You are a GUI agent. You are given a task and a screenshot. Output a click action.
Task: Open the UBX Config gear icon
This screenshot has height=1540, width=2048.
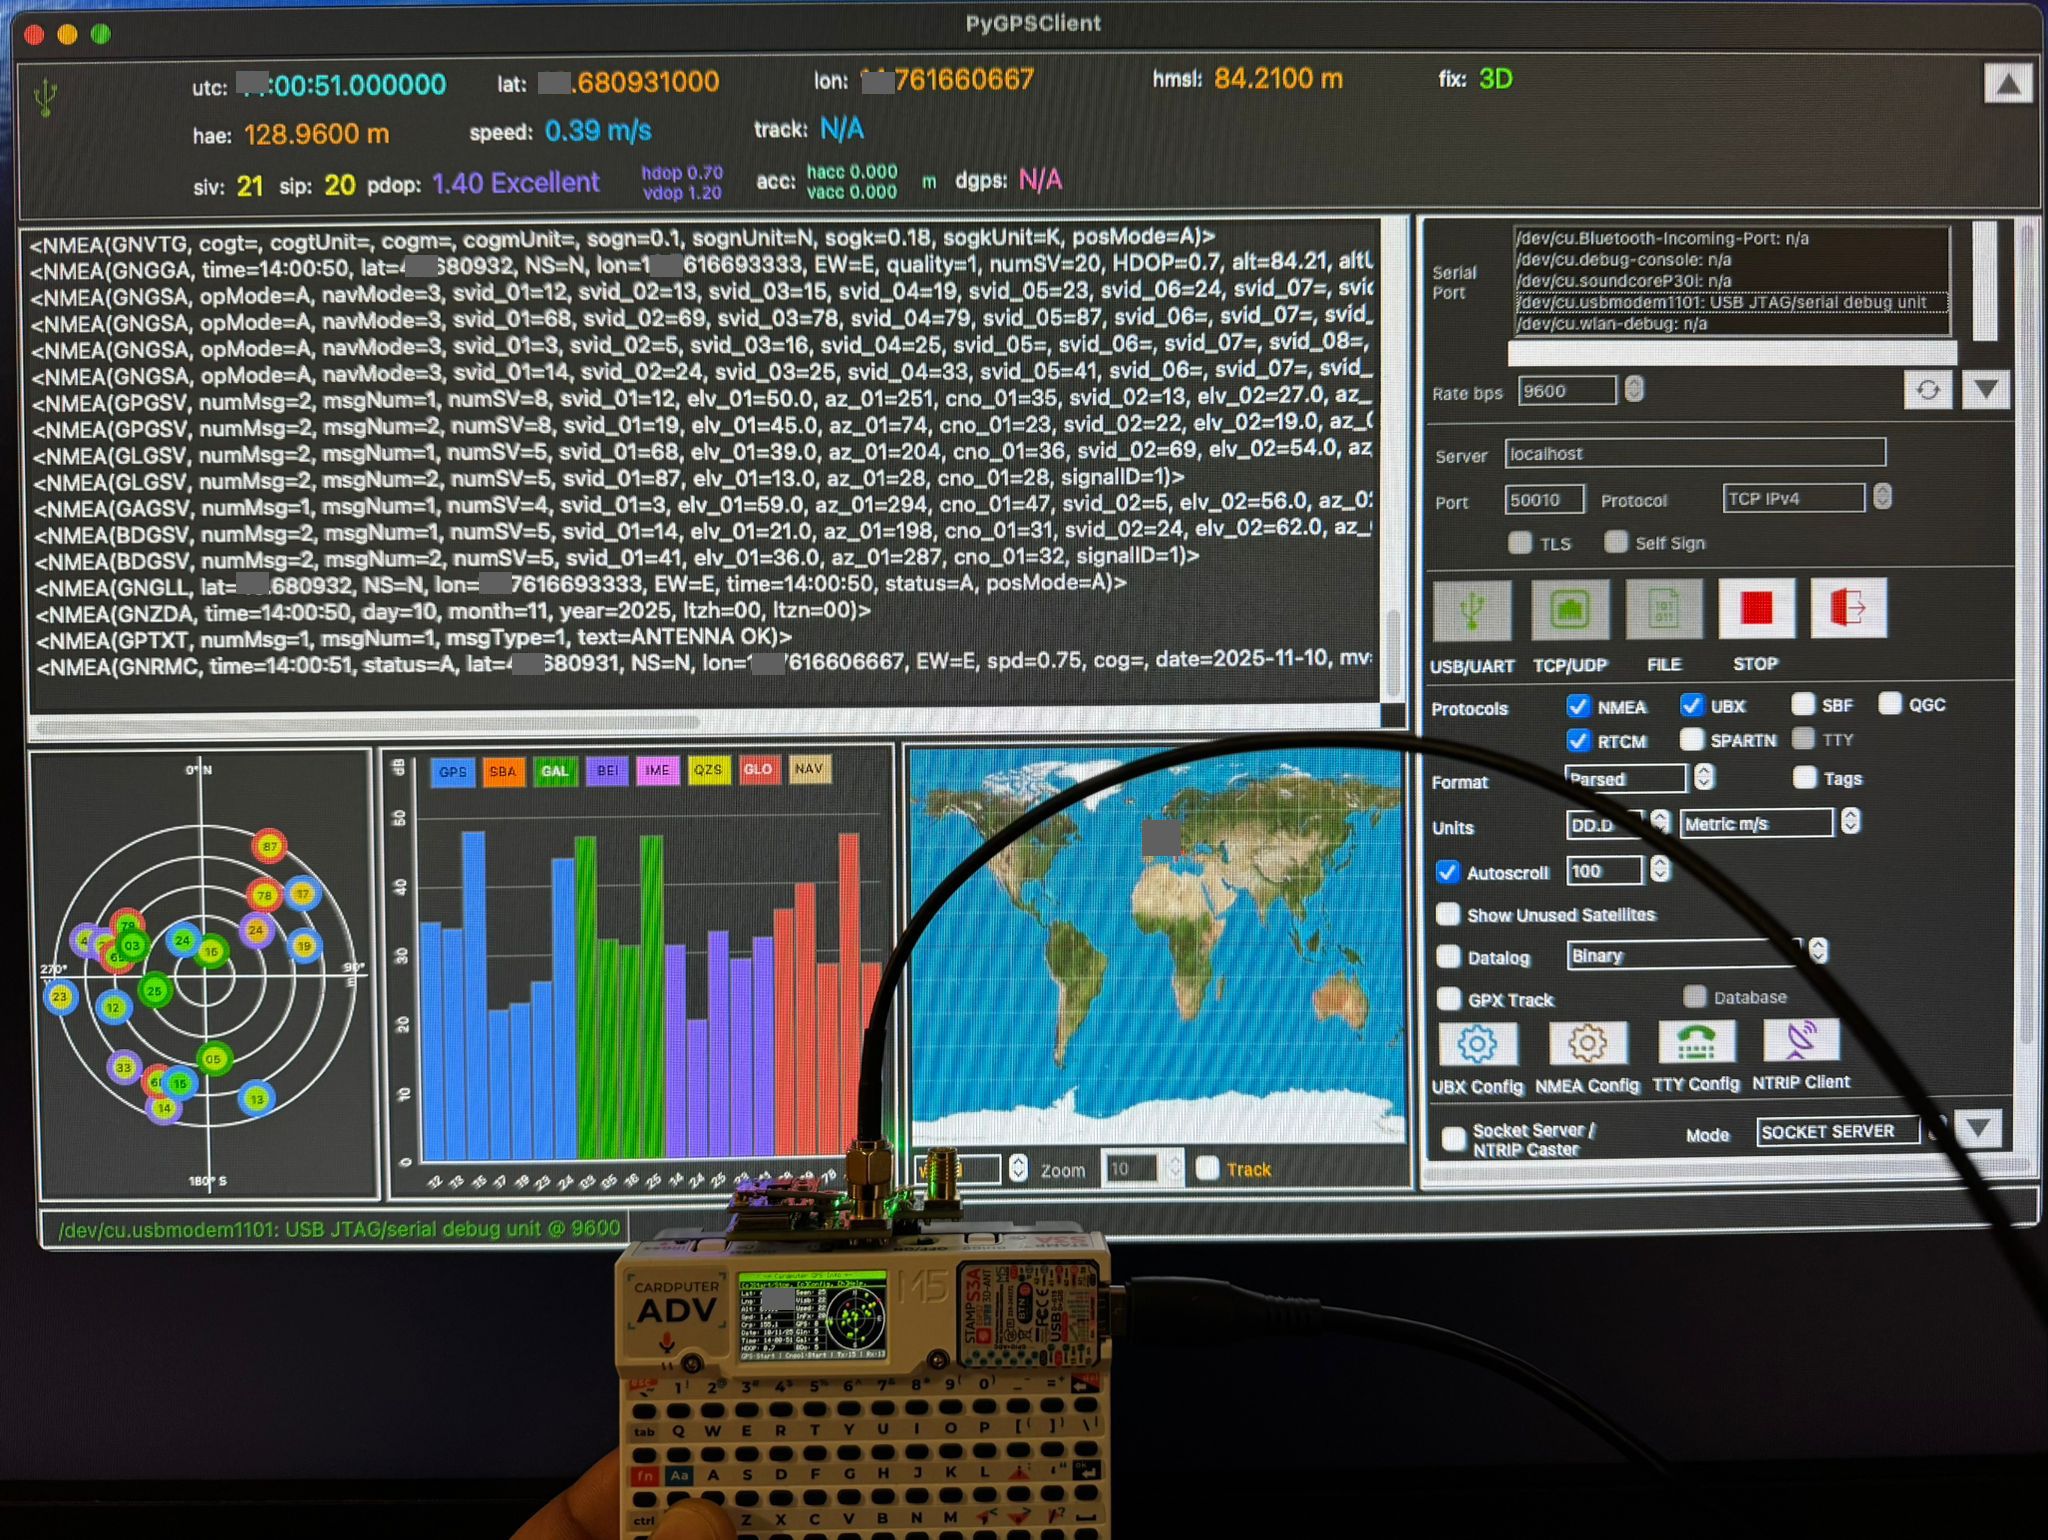point(1477,1044)
